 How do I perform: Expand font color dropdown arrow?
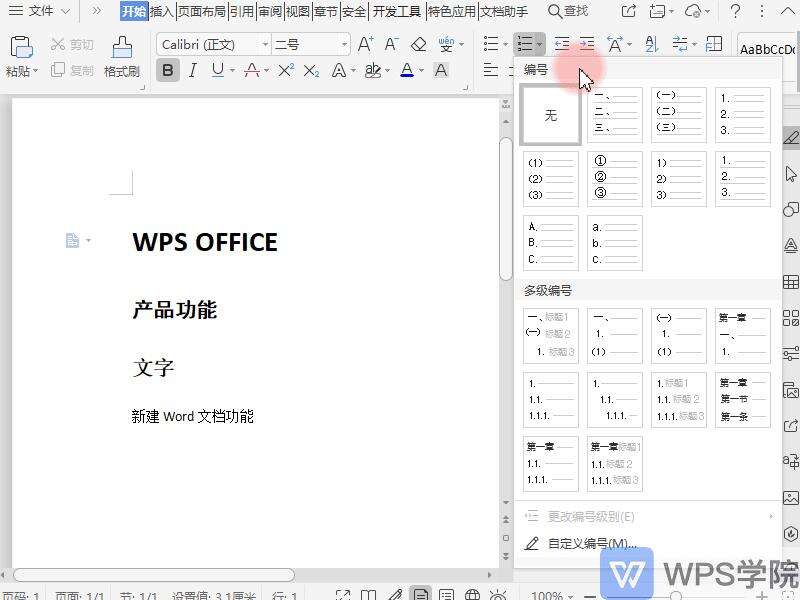coord(421,70)
